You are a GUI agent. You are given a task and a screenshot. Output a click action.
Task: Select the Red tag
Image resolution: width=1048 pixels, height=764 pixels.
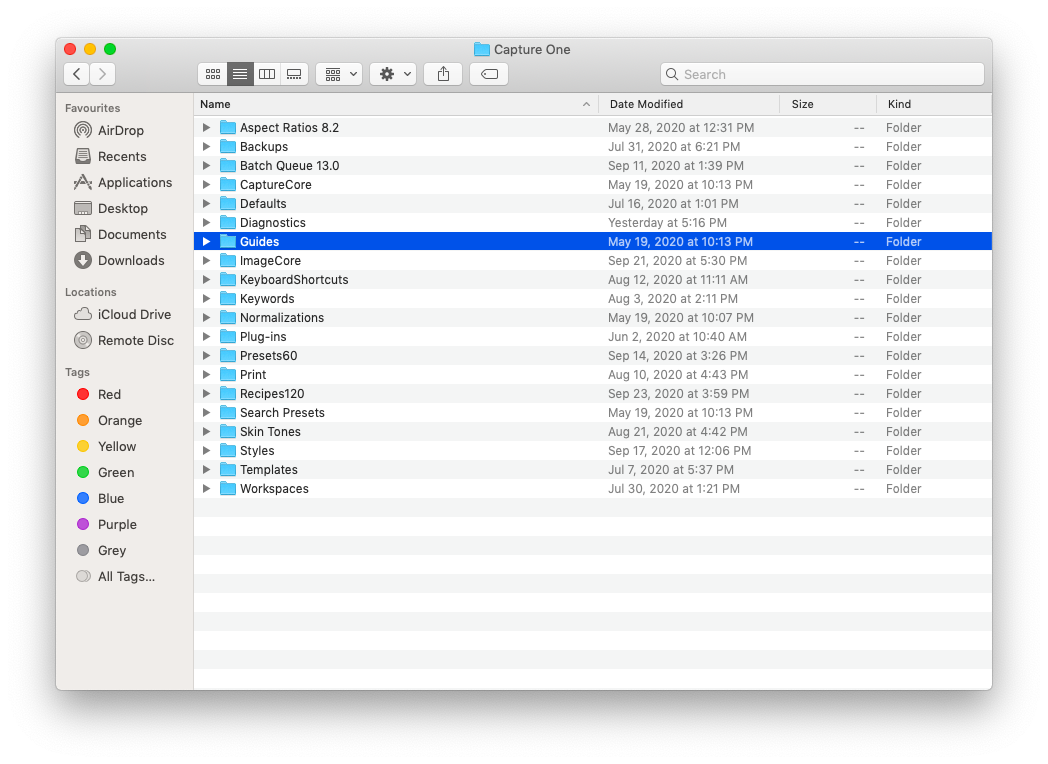click(99, 394)
